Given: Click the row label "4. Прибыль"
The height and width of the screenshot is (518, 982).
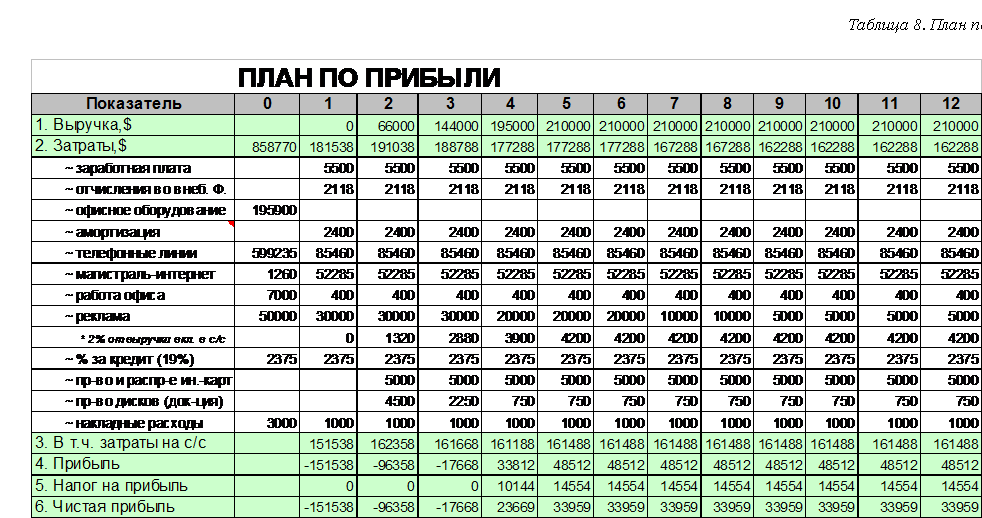Looking at the screenshot, I should click(x=77, y=464).
